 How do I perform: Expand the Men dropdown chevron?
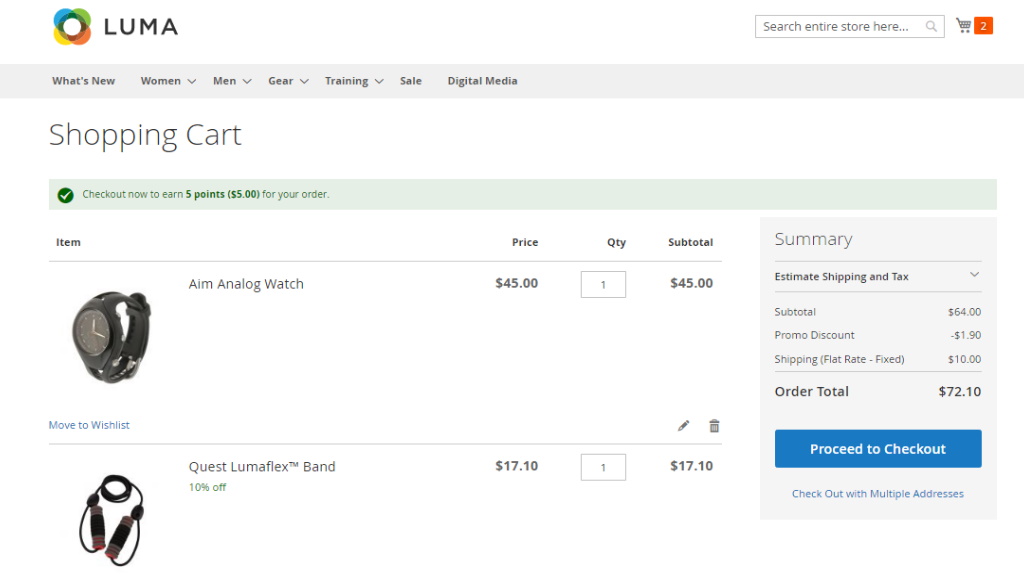coord(247,82)
